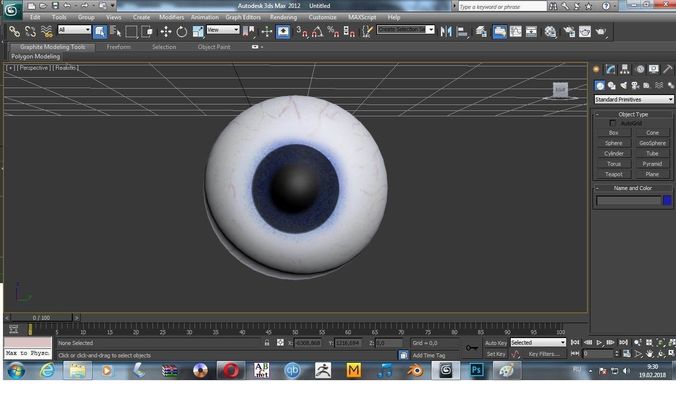Open Render Setup dialog
This screenshot has height=396, width=676.
point(569,31)
